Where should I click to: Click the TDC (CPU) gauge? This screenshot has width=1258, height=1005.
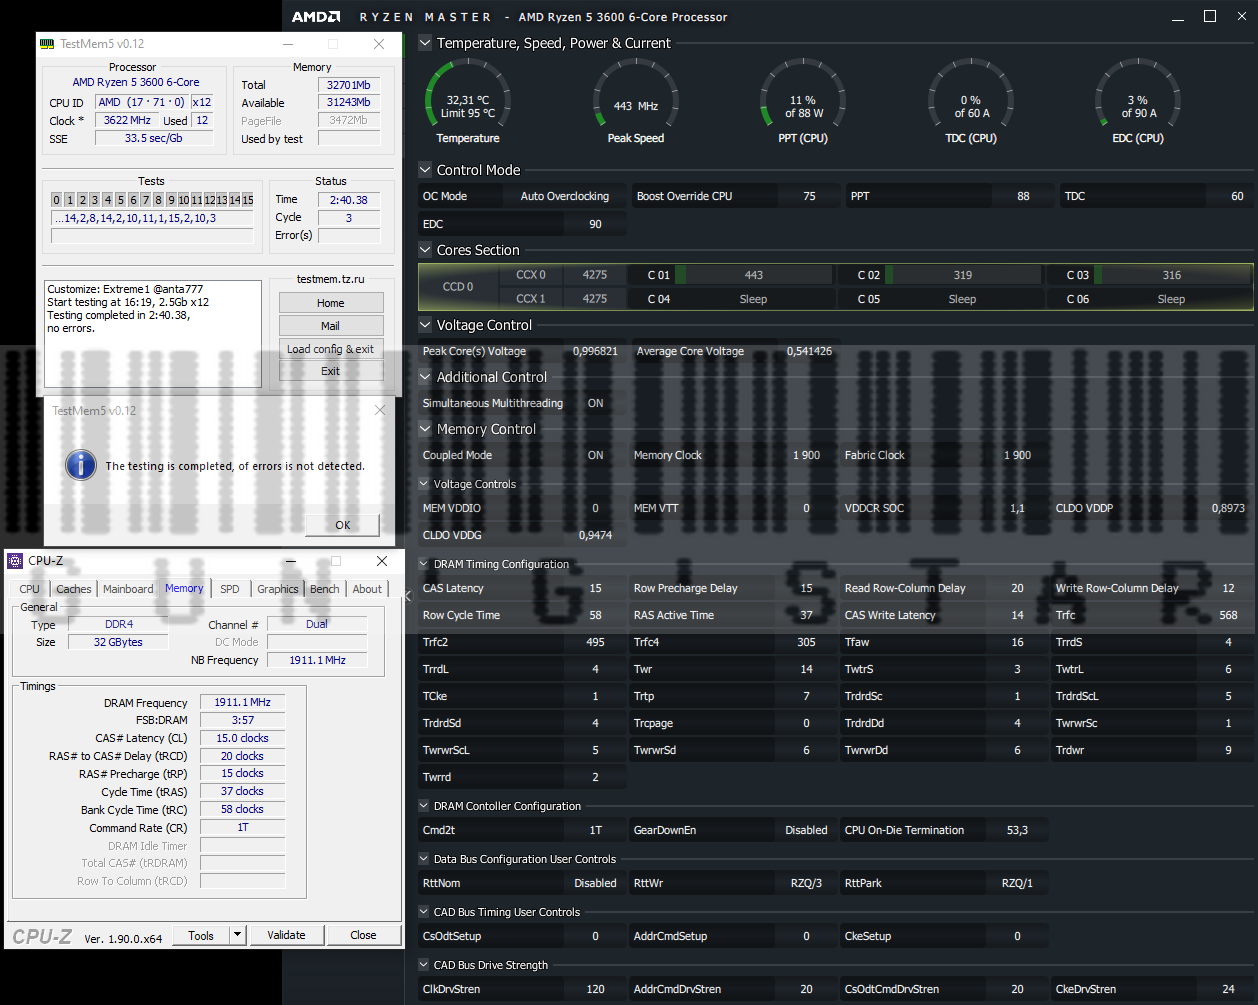[x=971, y=102]
